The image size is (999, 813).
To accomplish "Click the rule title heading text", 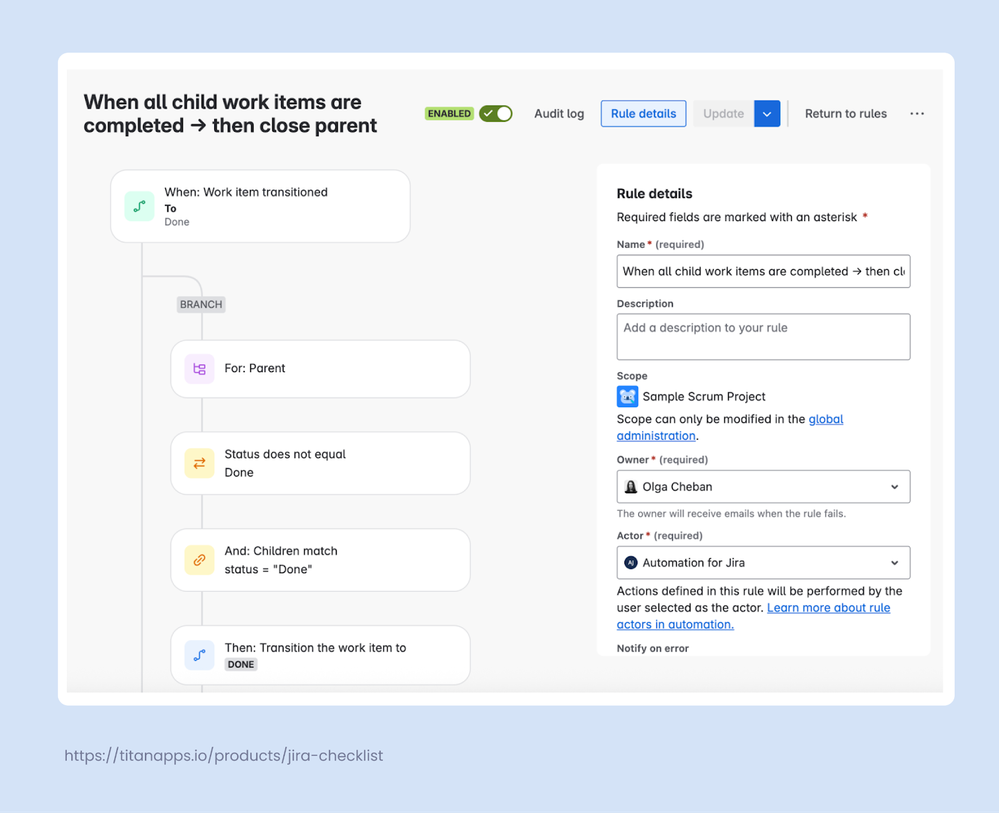I will tap(230, 114).
